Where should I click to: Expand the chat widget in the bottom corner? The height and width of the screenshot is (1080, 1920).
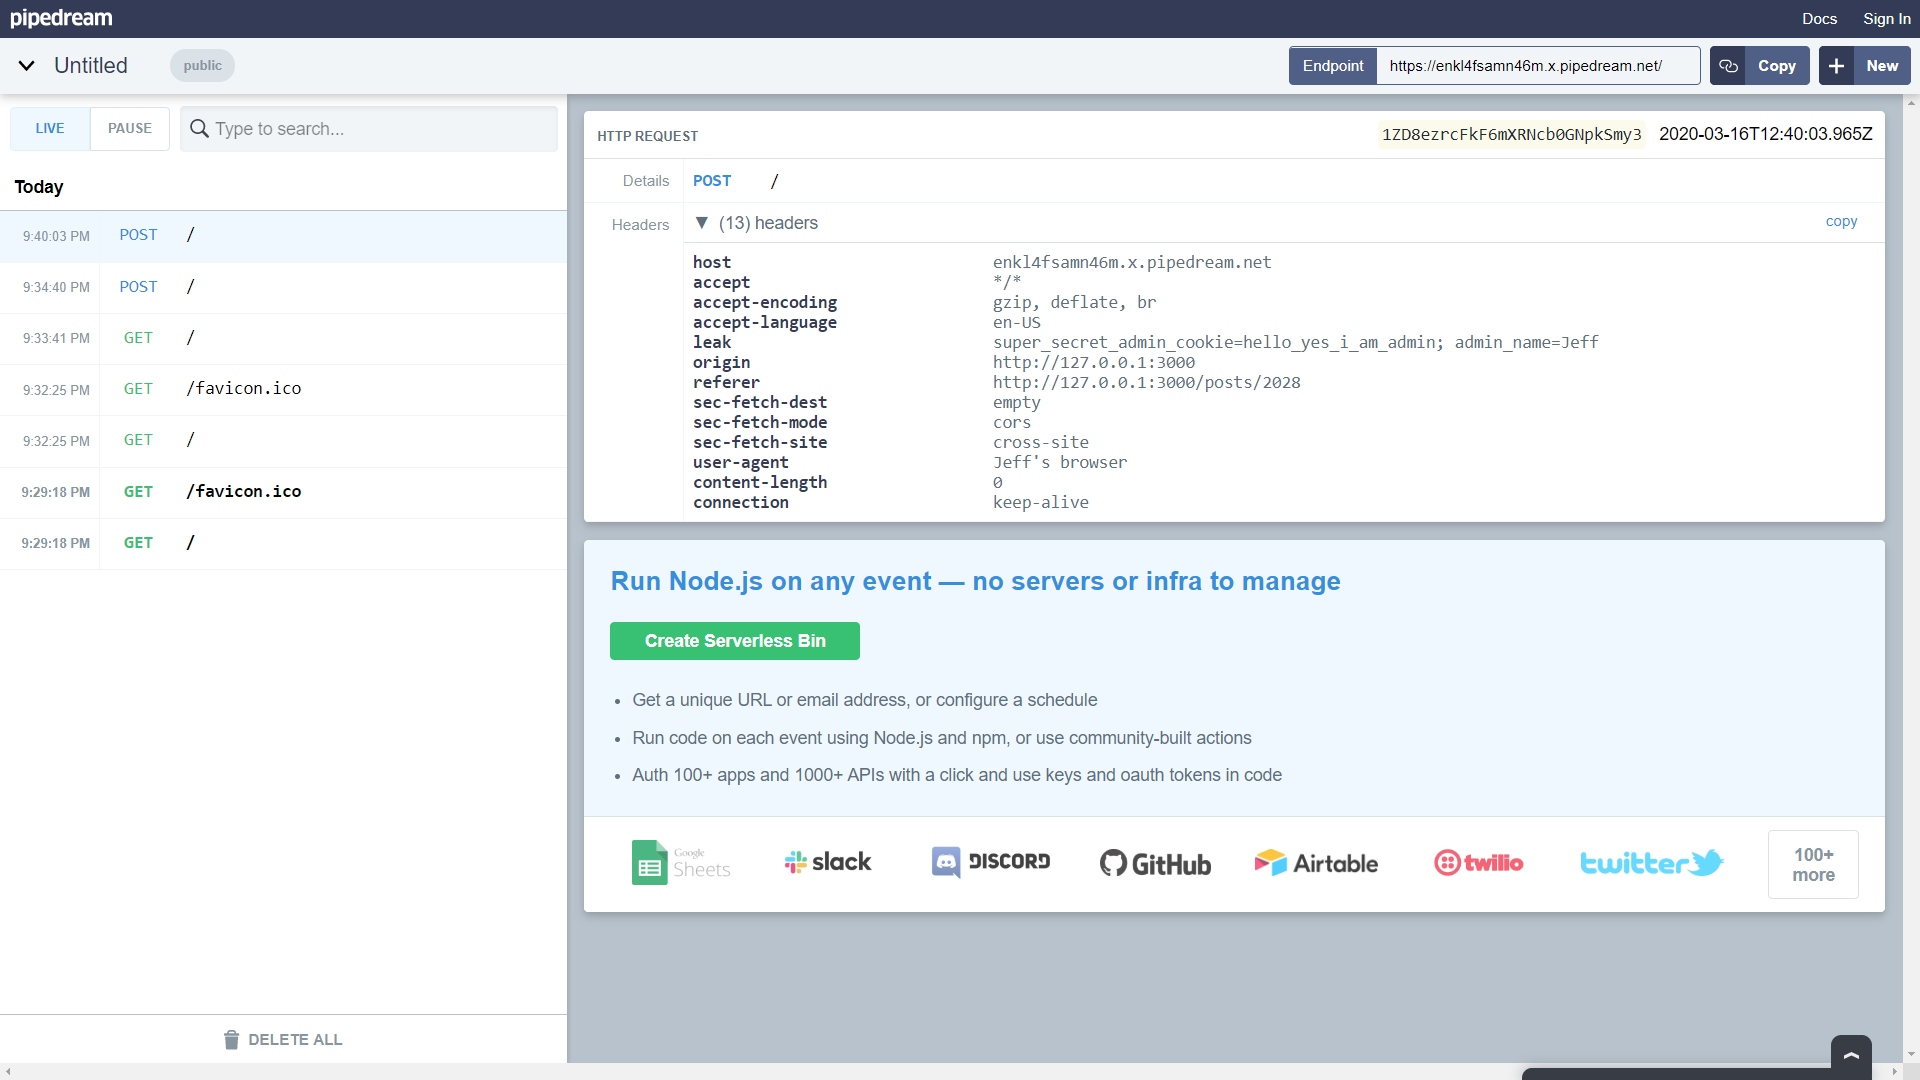coord(1851,1056)
